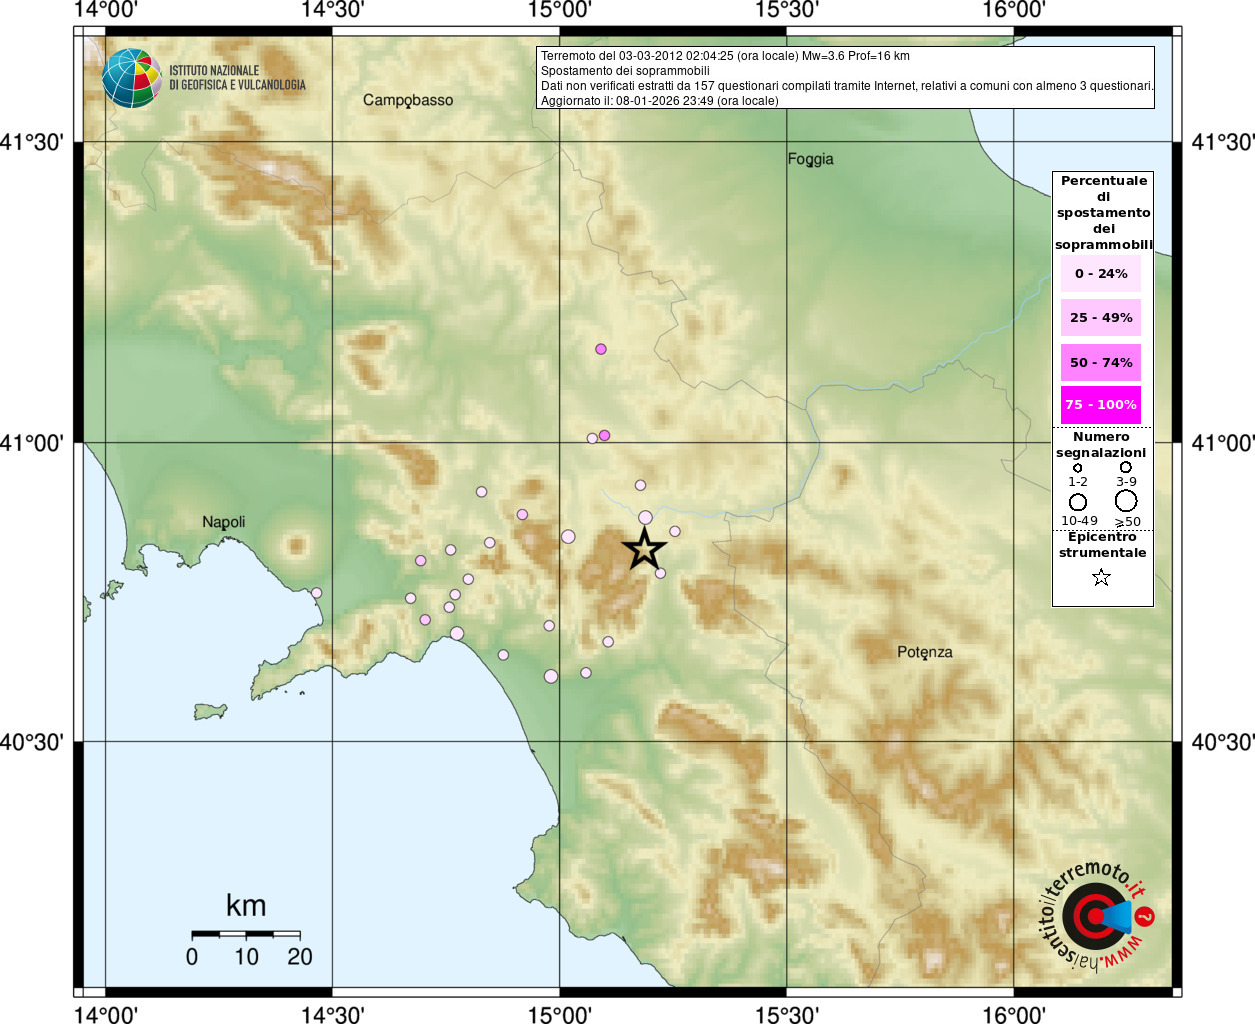Click the INGV globe logo

(131, 78)
